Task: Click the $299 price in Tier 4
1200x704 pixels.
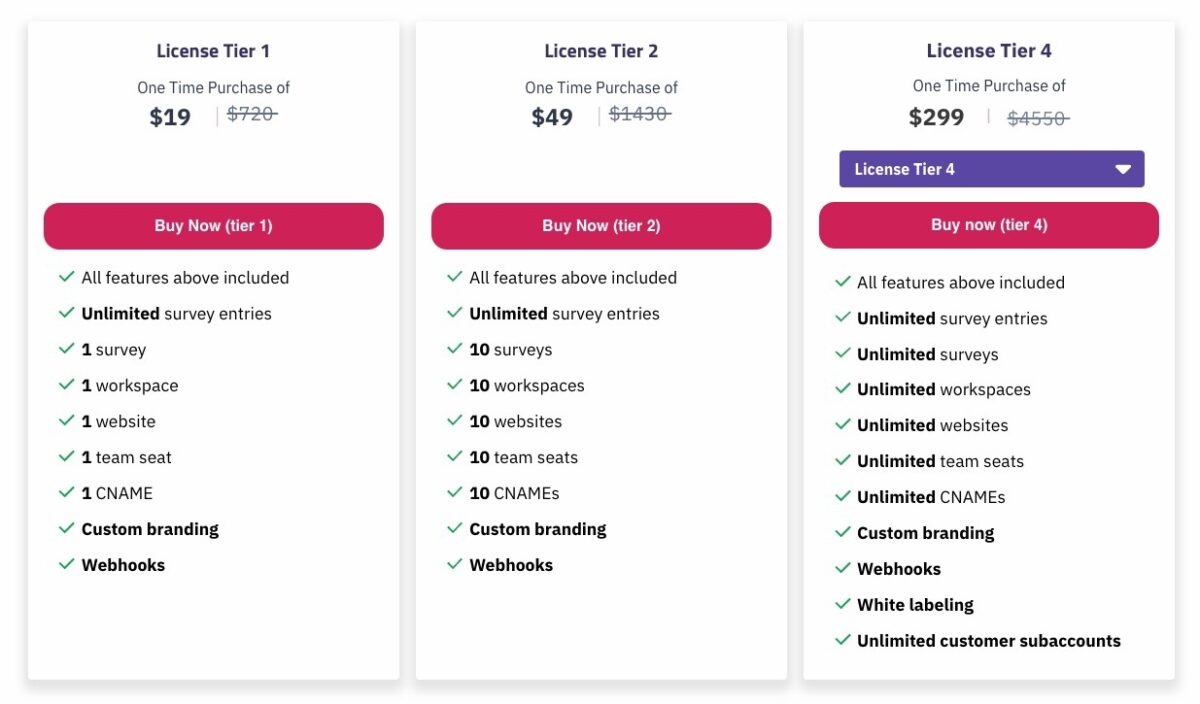Action: tap(936, 117)
